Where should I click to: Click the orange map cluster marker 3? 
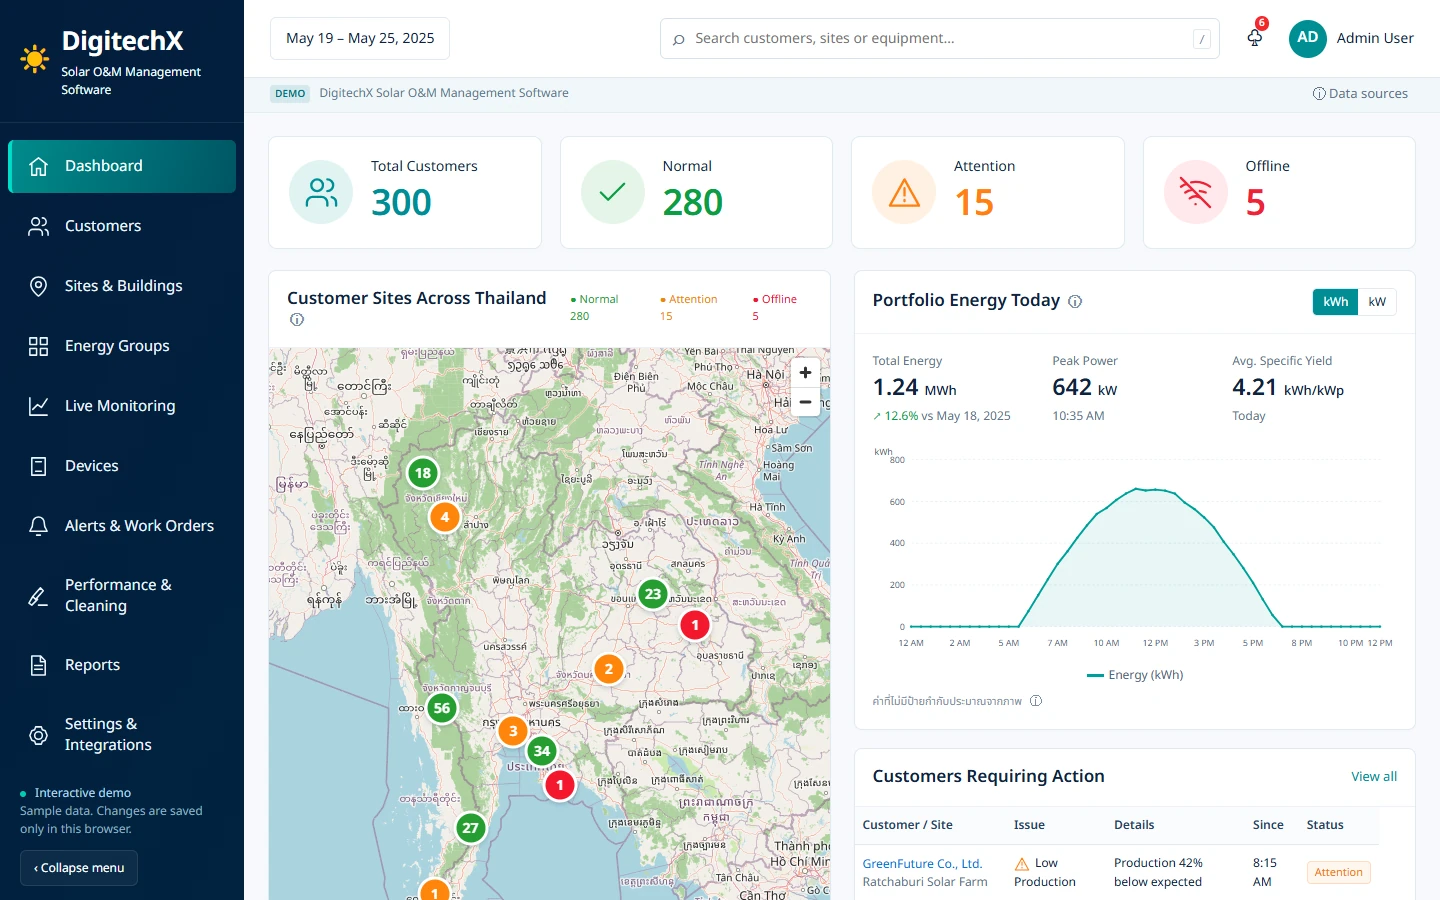click(x=513, y=731)
